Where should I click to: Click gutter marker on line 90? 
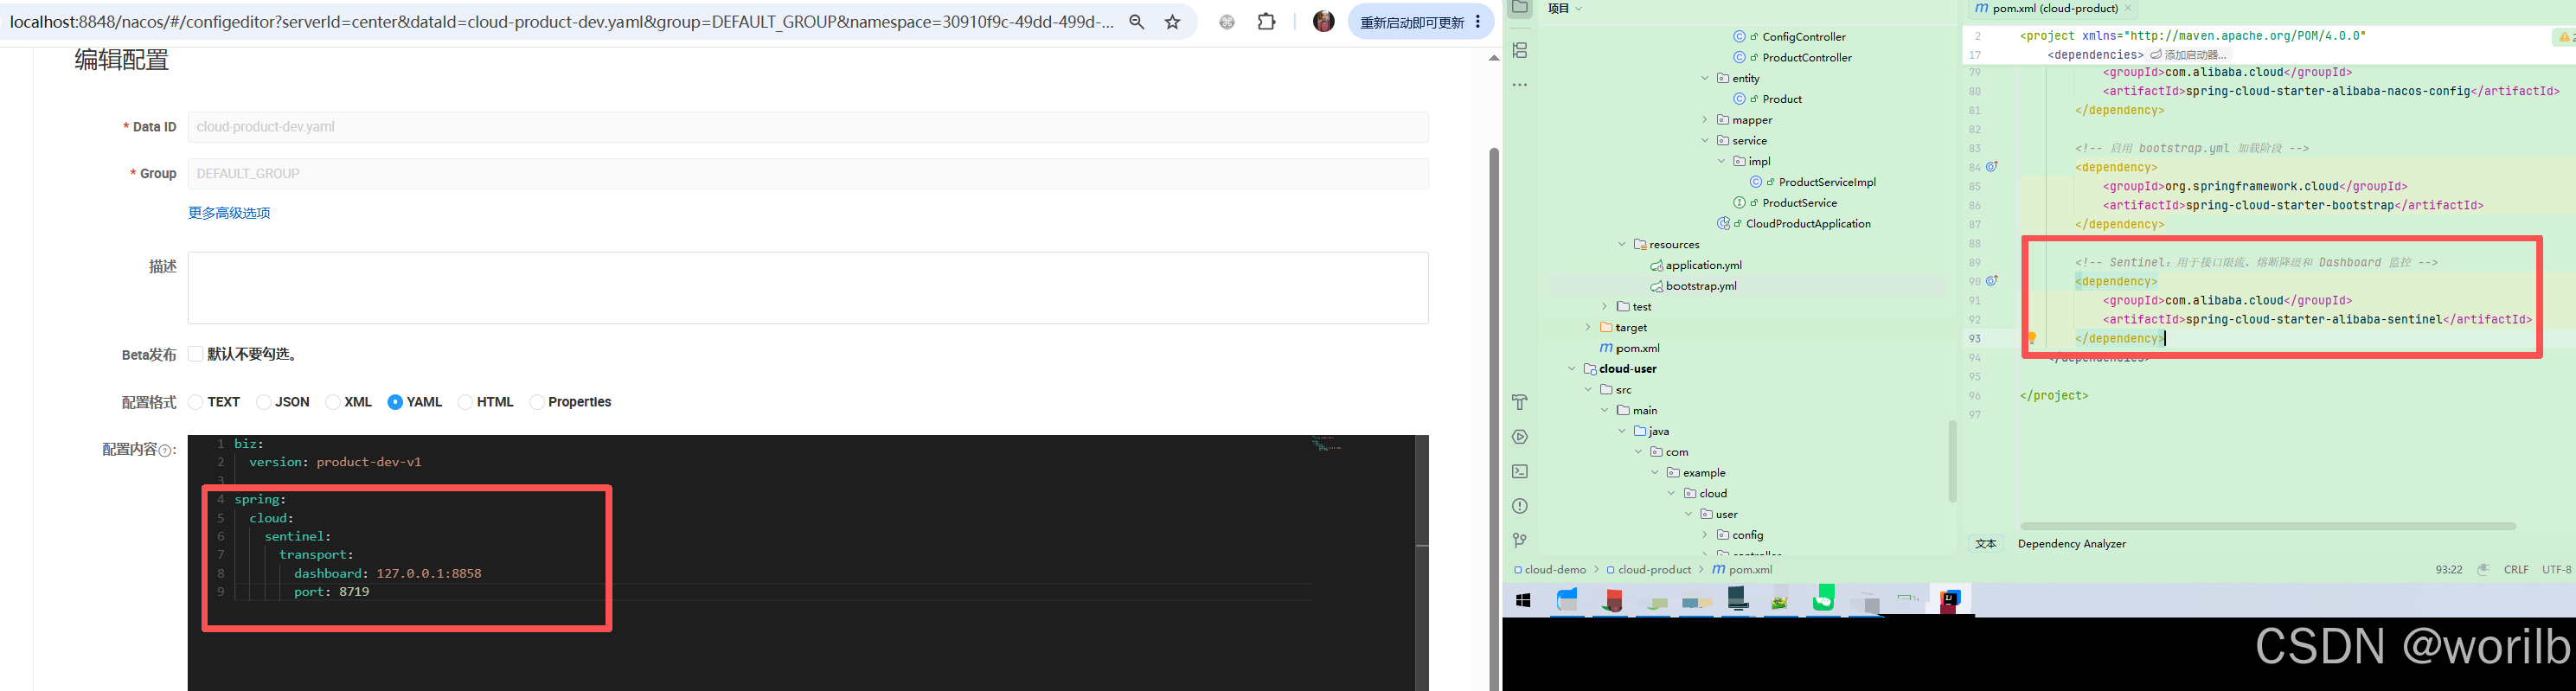(1992, 281)
